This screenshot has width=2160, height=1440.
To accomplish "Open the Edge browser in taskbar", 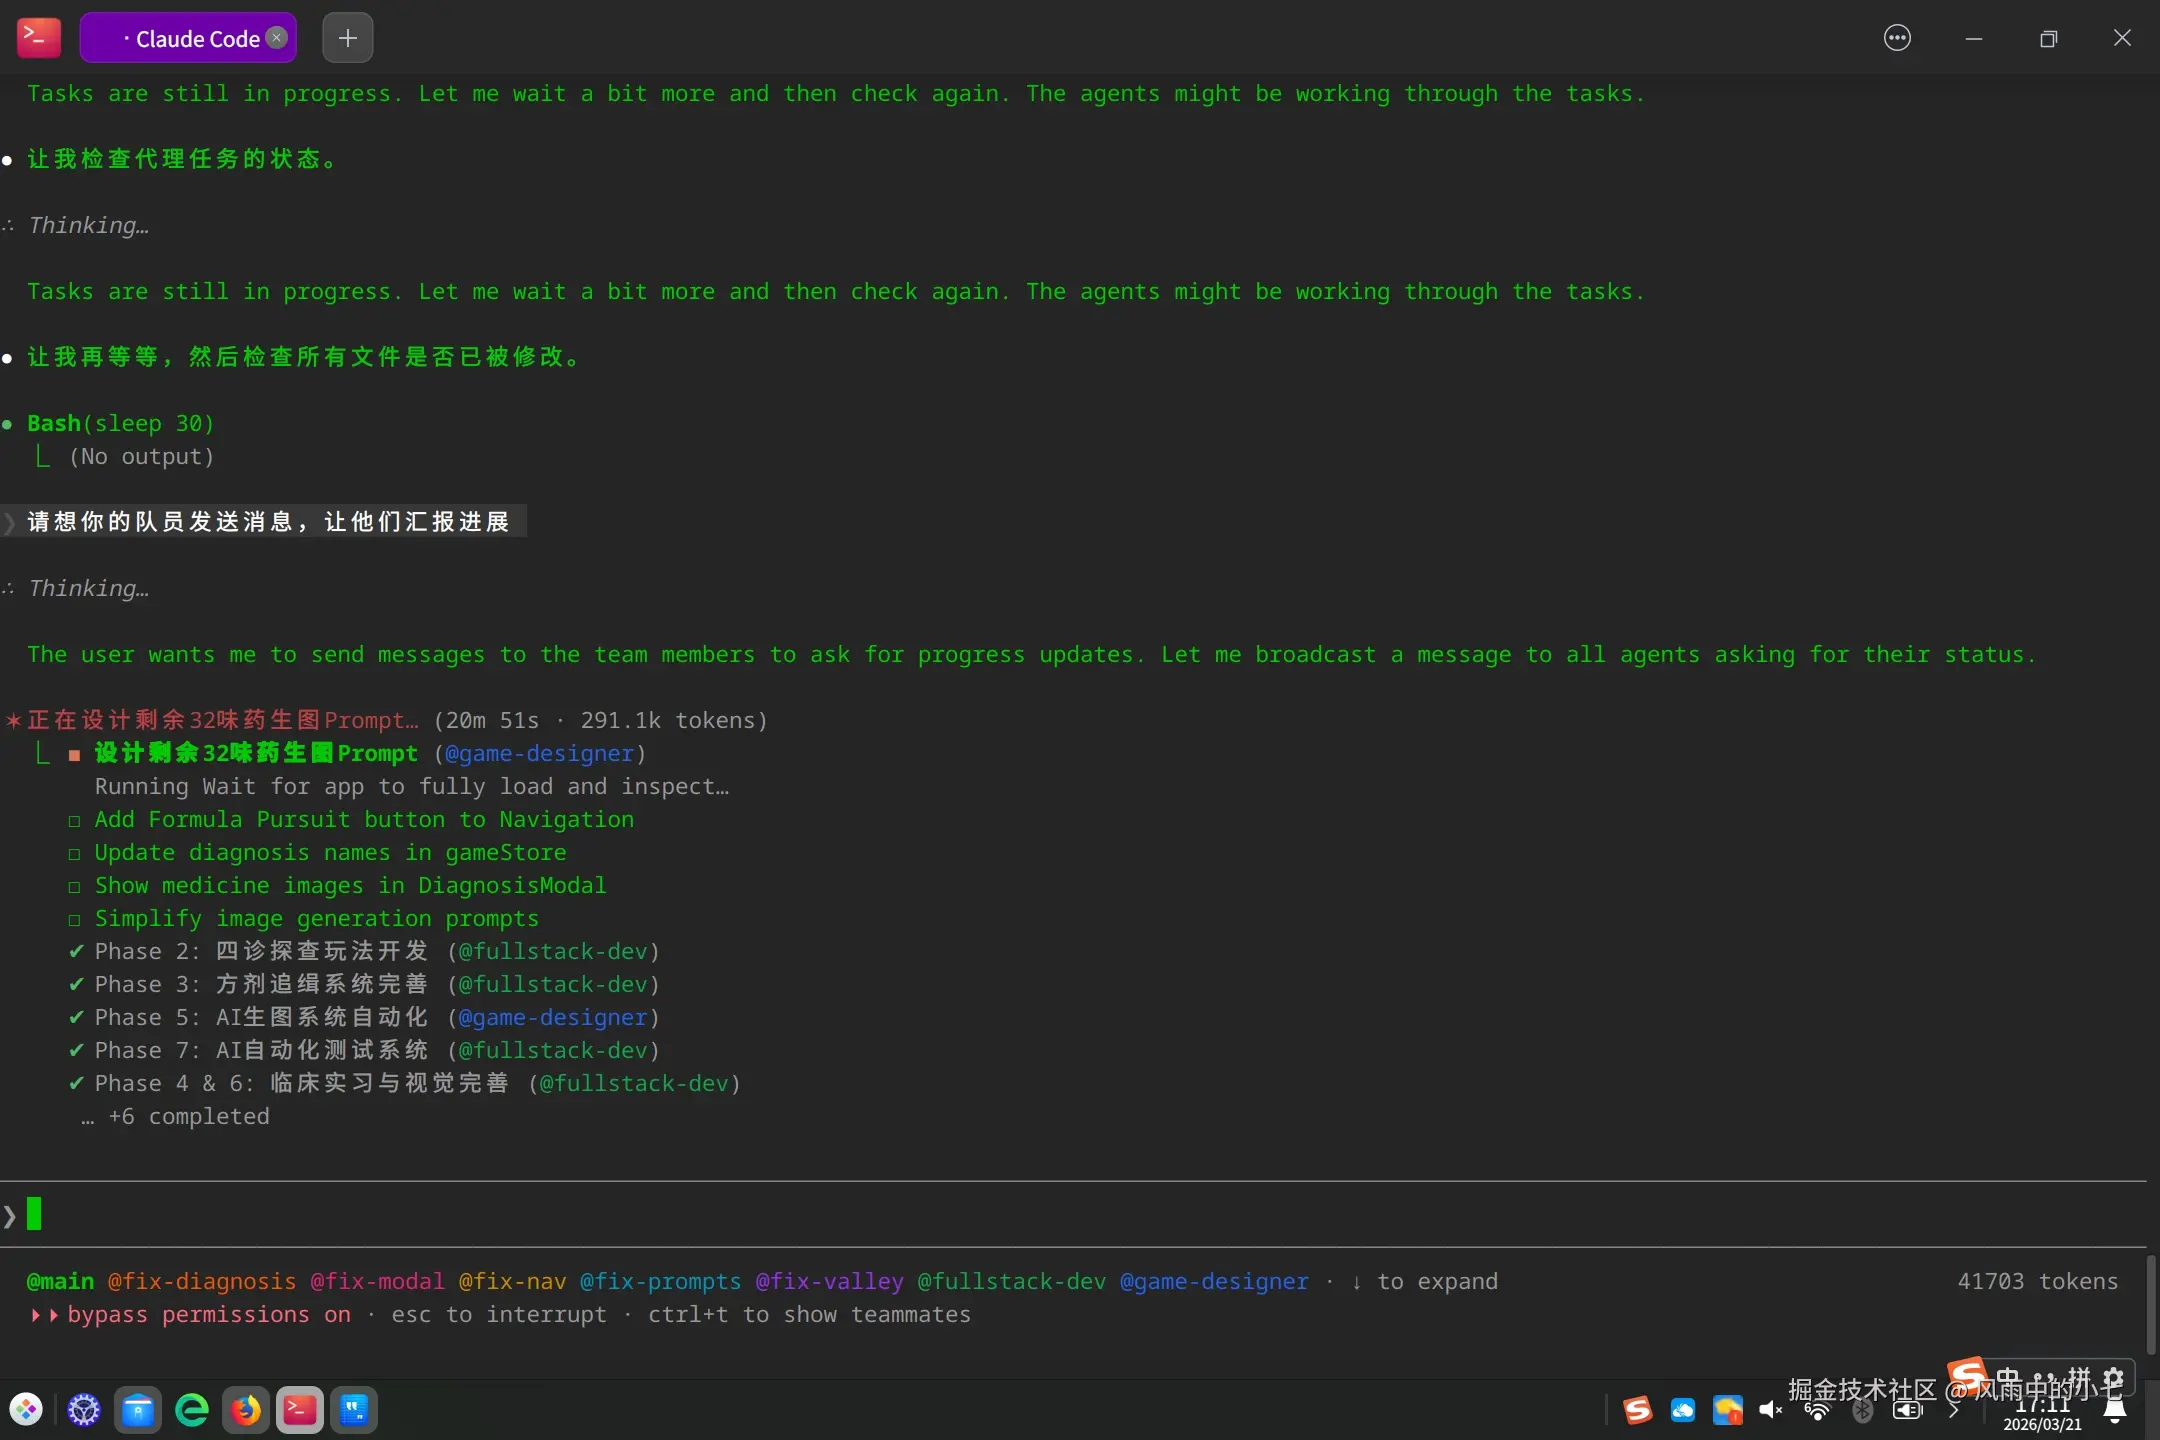I will (x=191, y=1410).
